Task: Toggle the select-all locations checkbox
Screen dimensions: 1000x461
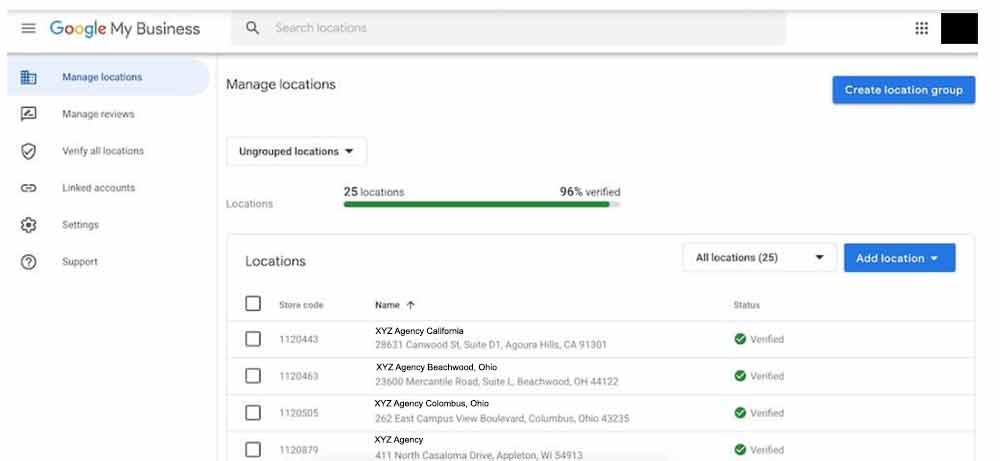Action: point(253,304)
